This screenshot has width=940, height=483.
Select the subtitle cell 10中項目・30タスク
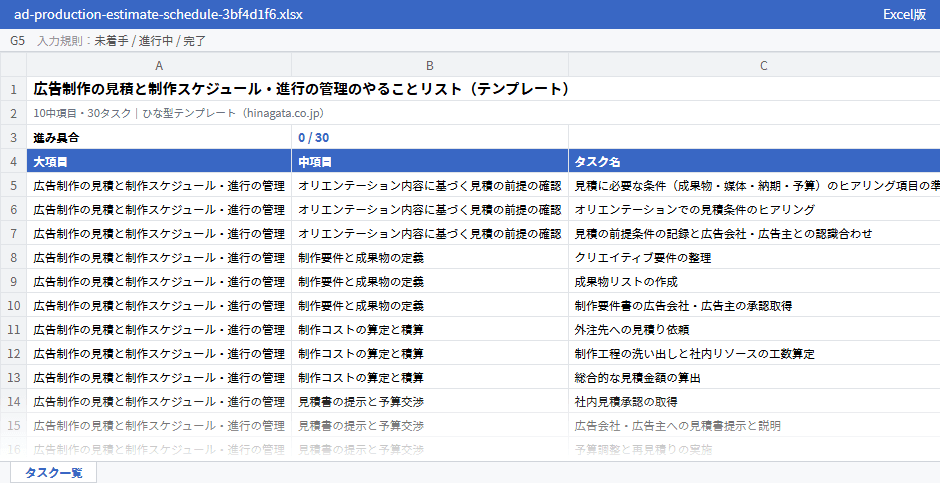pyautogui.click(x=483, y=113)
